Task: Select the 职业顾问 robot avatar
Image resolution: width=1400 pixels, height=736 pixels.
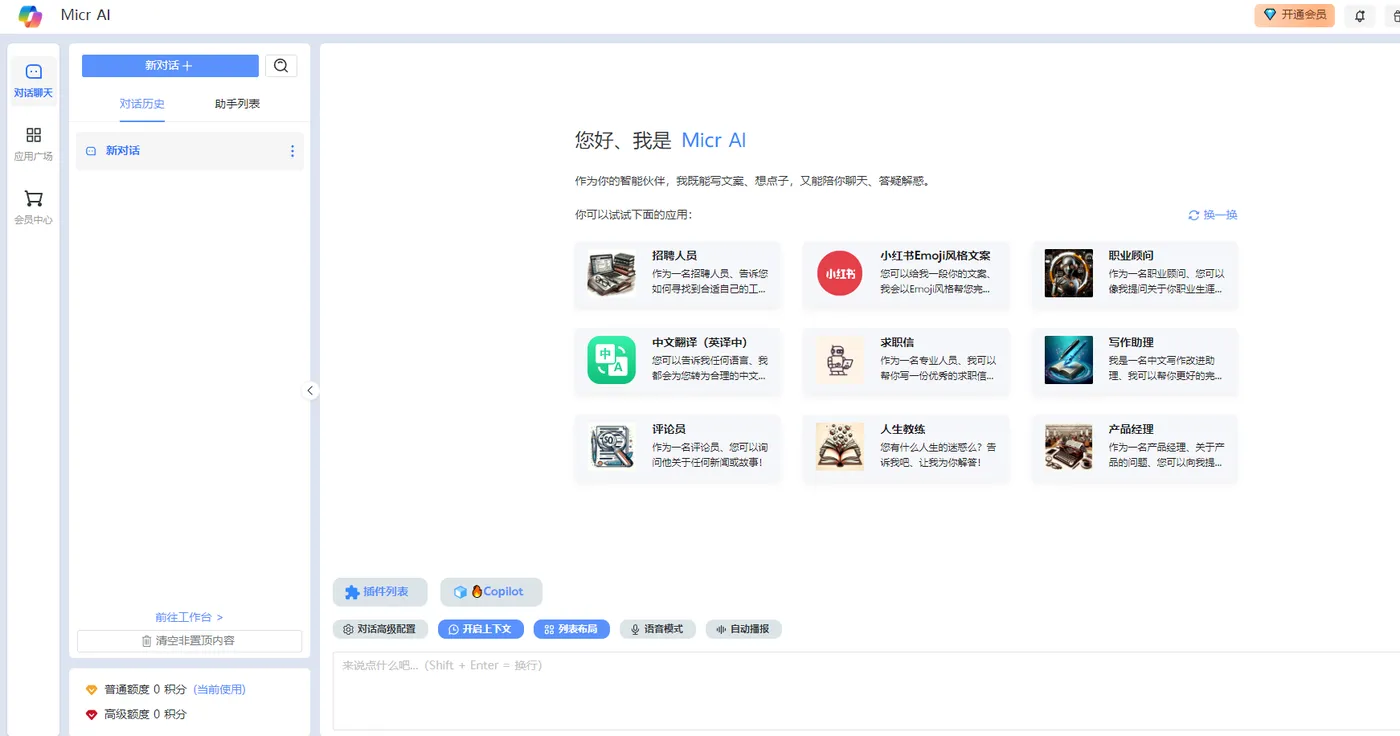Action: coord(1068,274)
